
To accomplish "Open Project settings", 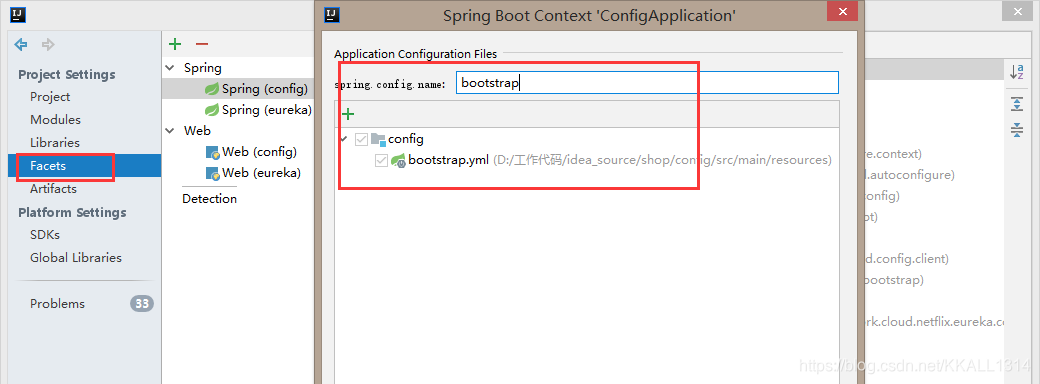I will [x=50, y=97].
